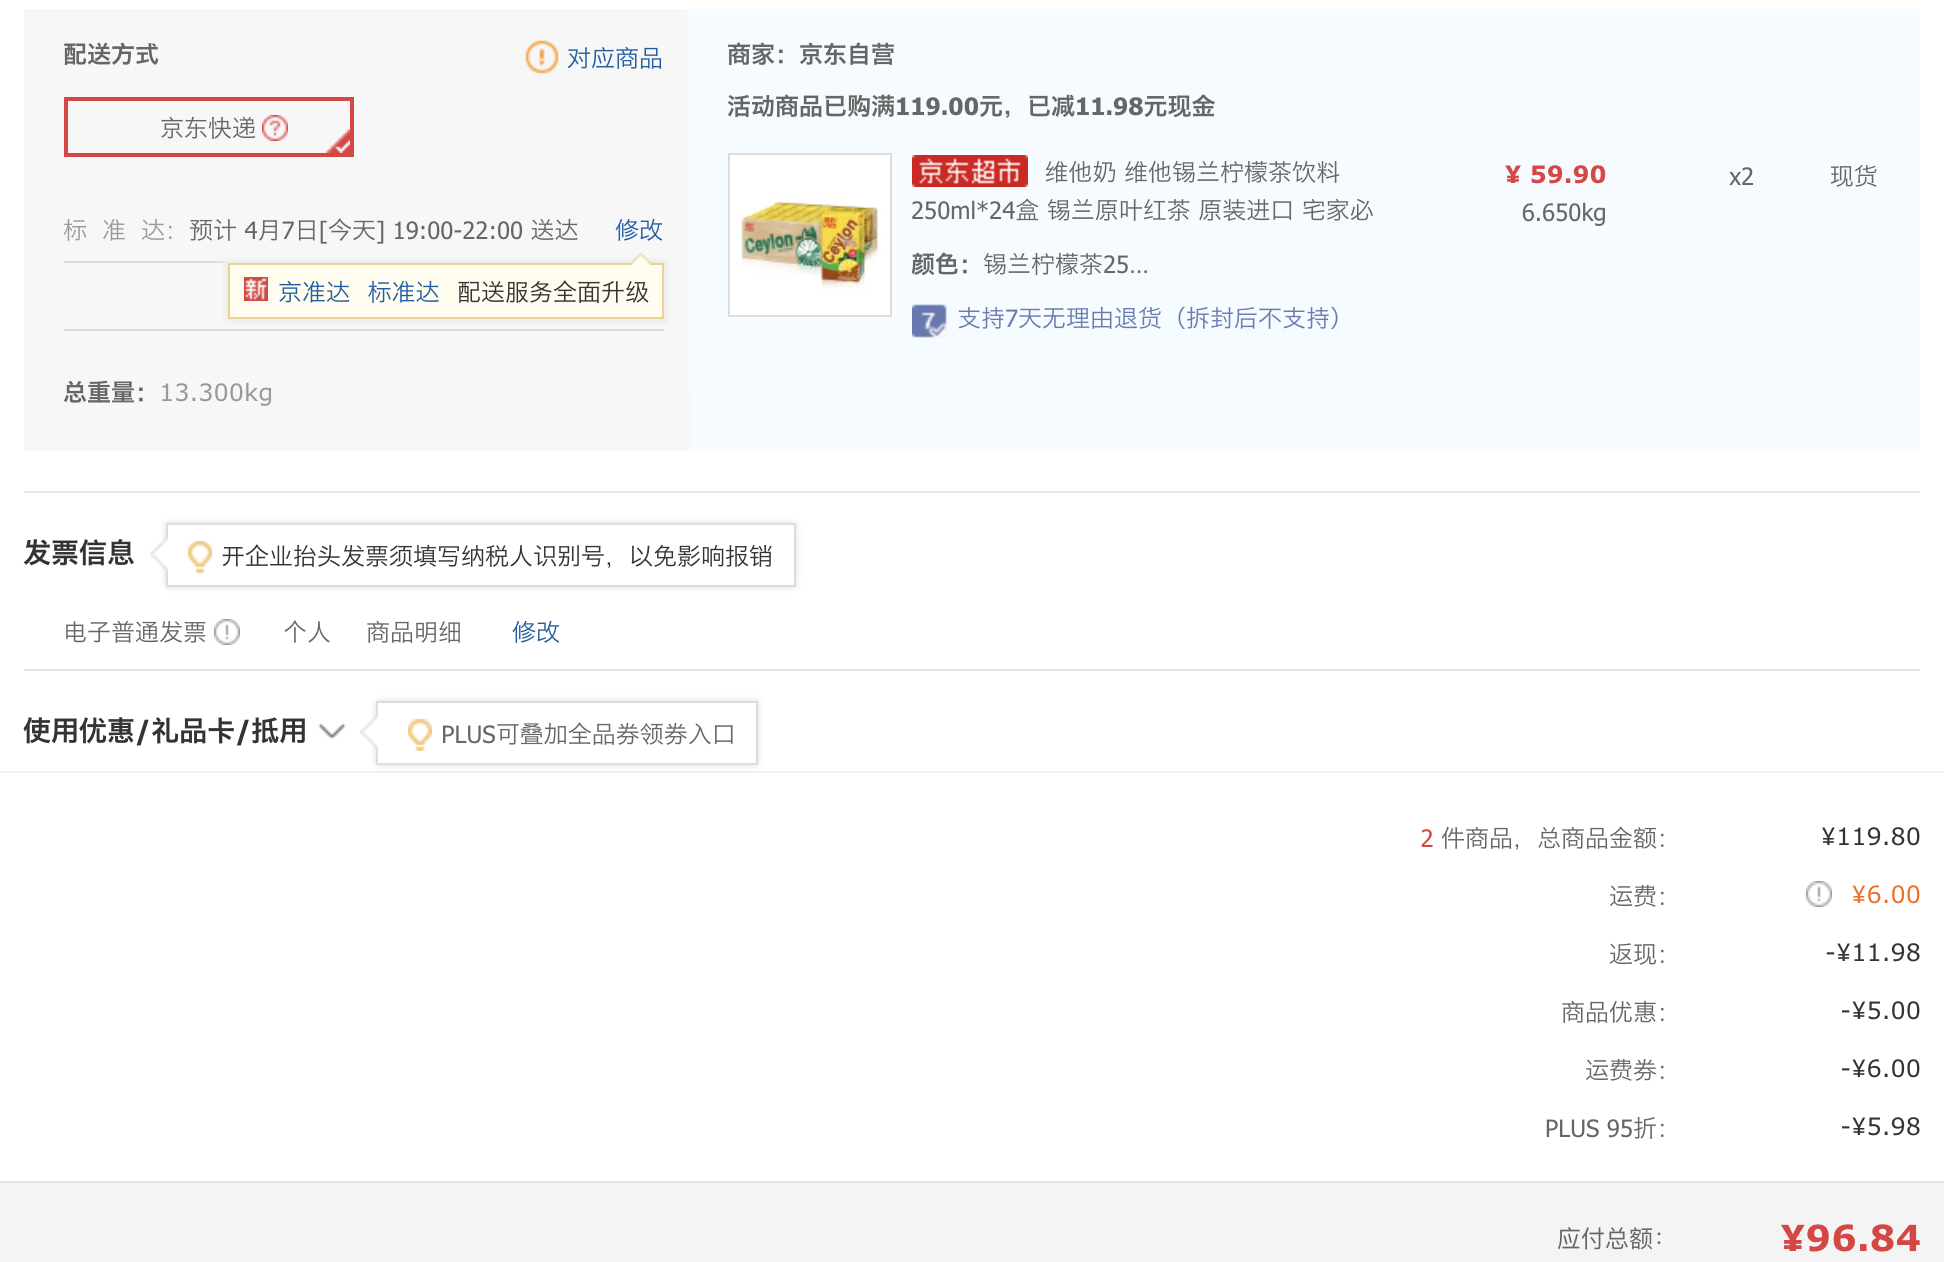The height and width of the screenshot is (1262, 1944).
Task: Click the quantity x2 text
Action: tap(1741, 177)
